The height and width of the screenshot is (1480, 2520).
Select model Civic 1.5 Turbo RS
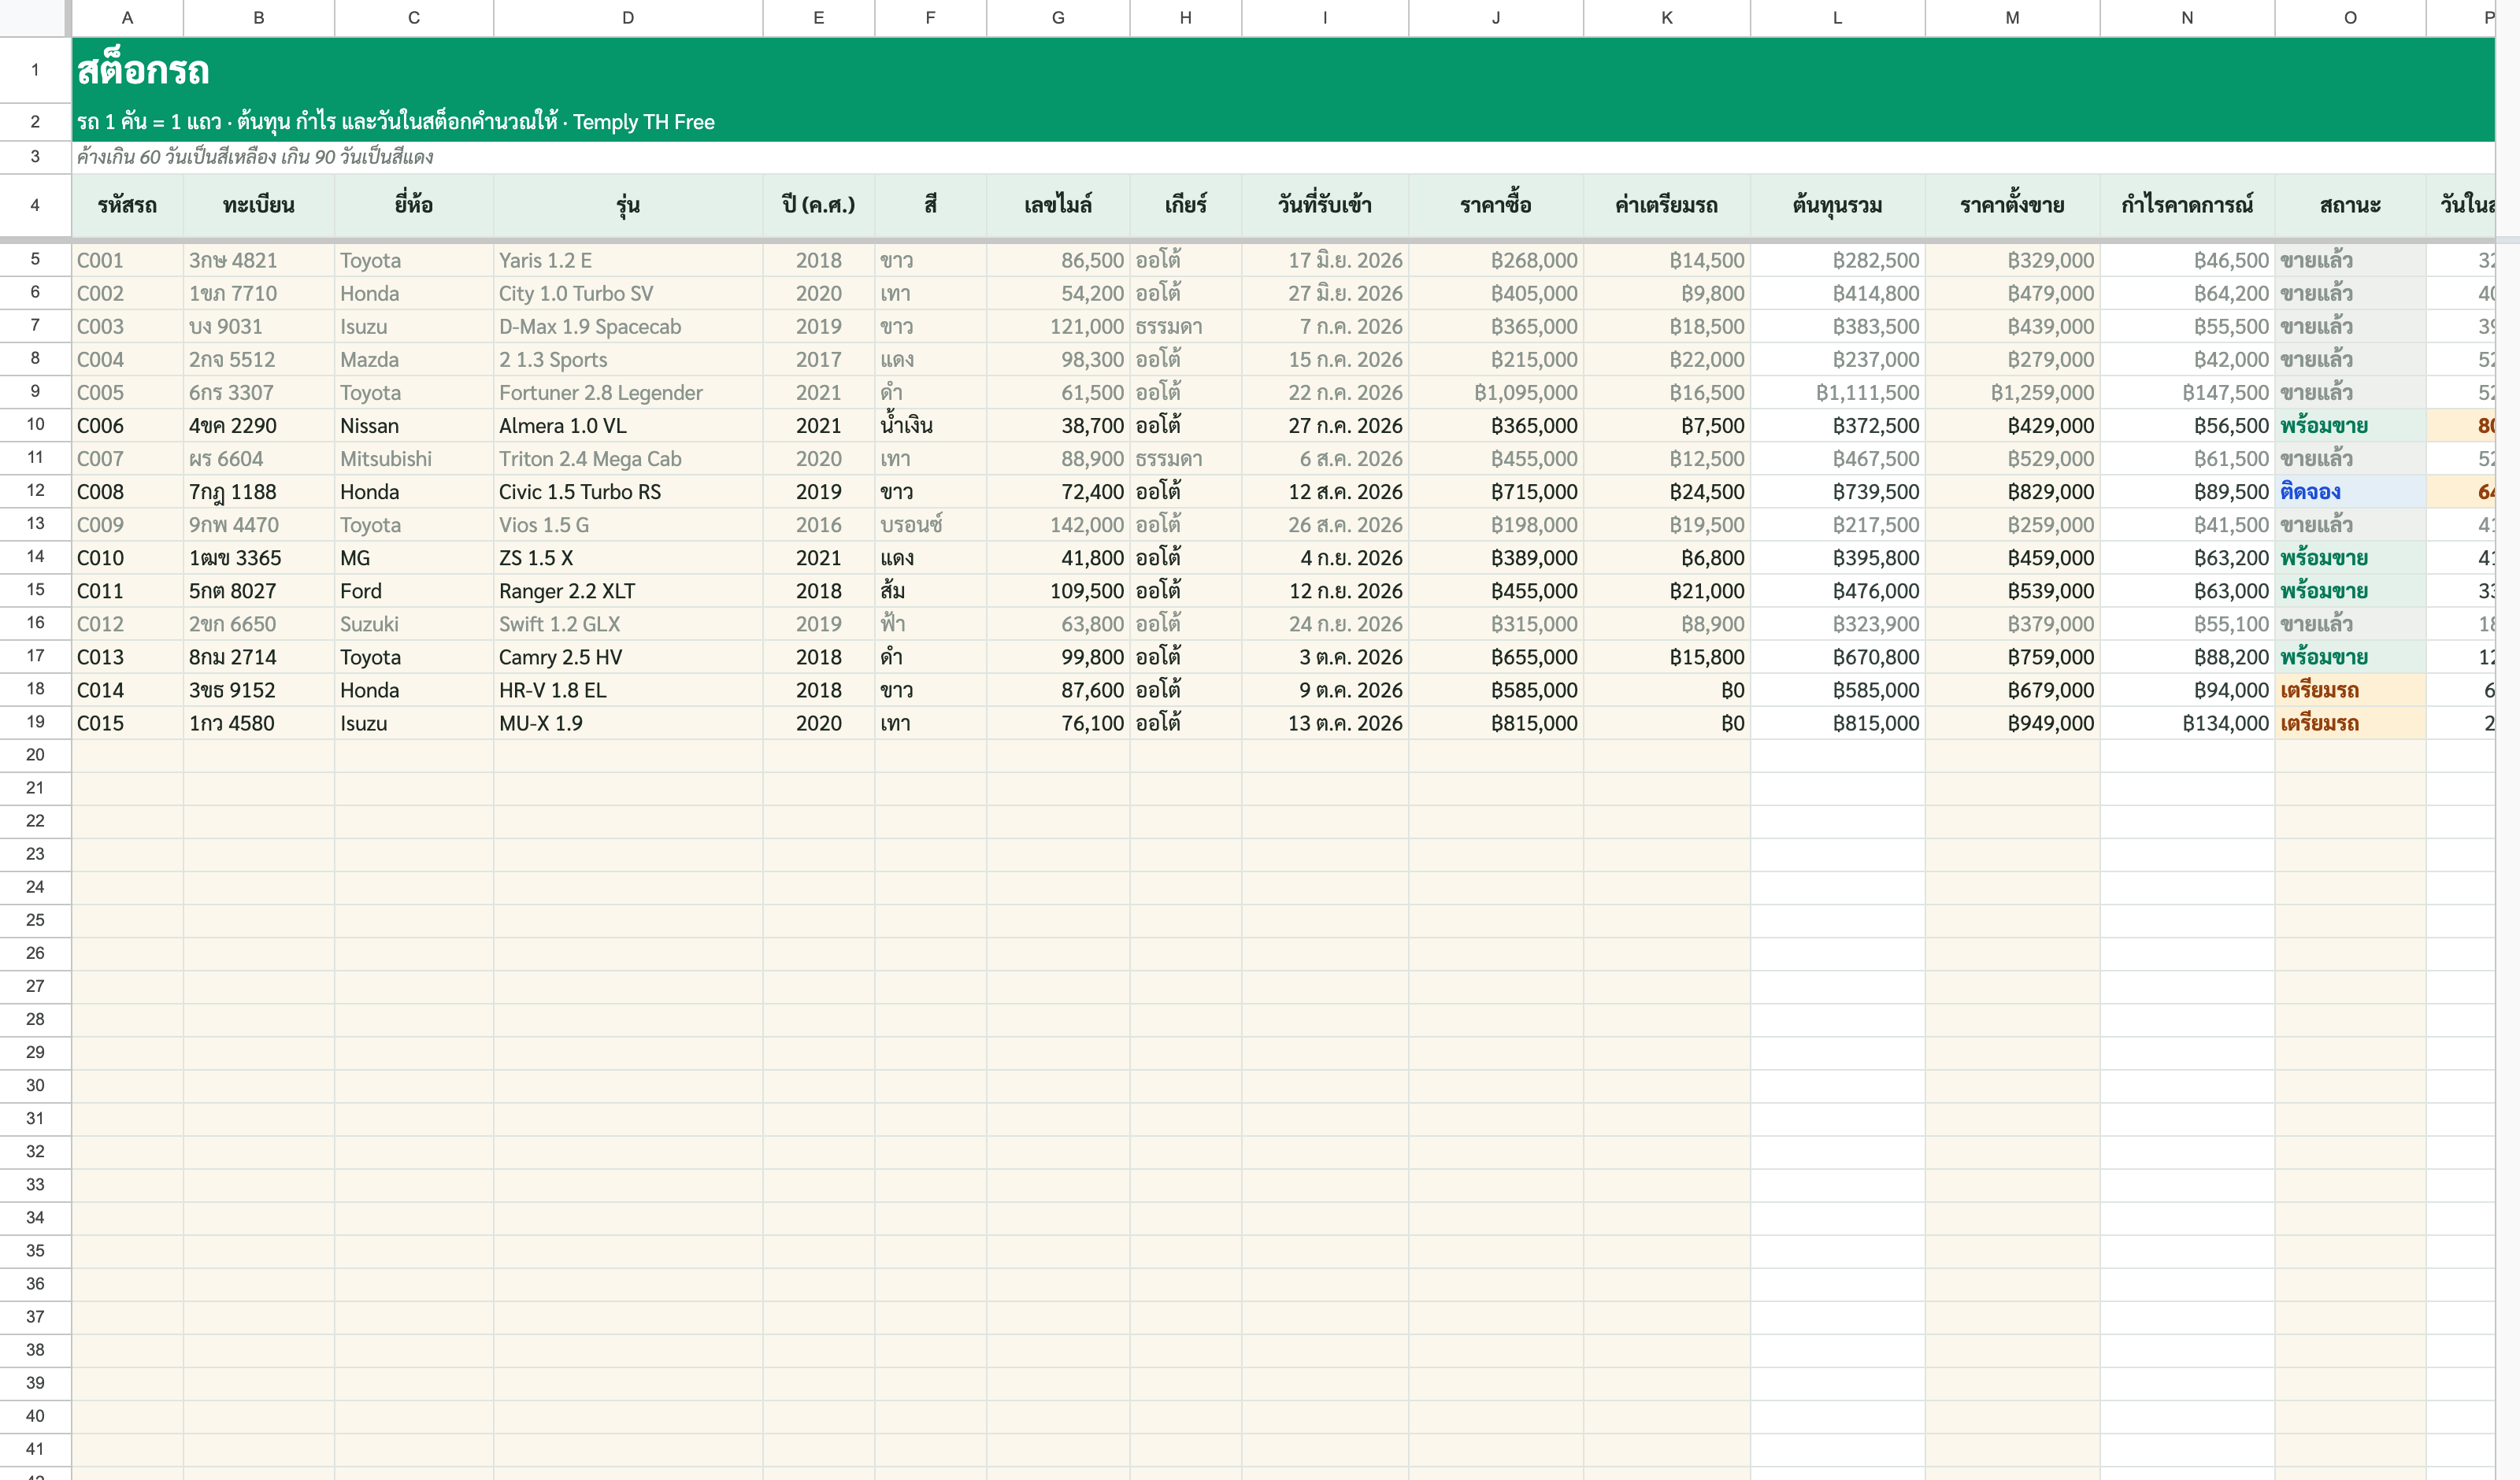(627, 491)
